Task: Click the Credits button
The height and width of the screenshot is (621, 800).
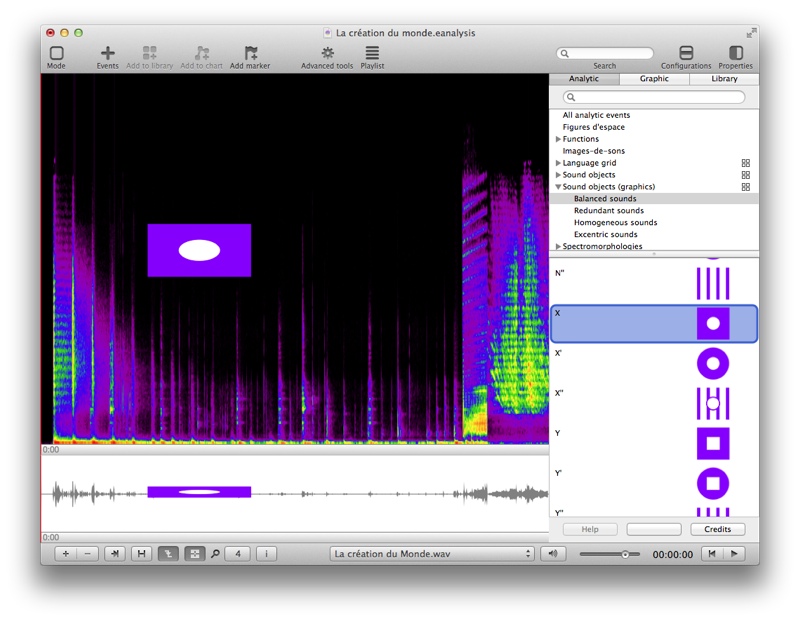Action: click(x=717, y=529)
